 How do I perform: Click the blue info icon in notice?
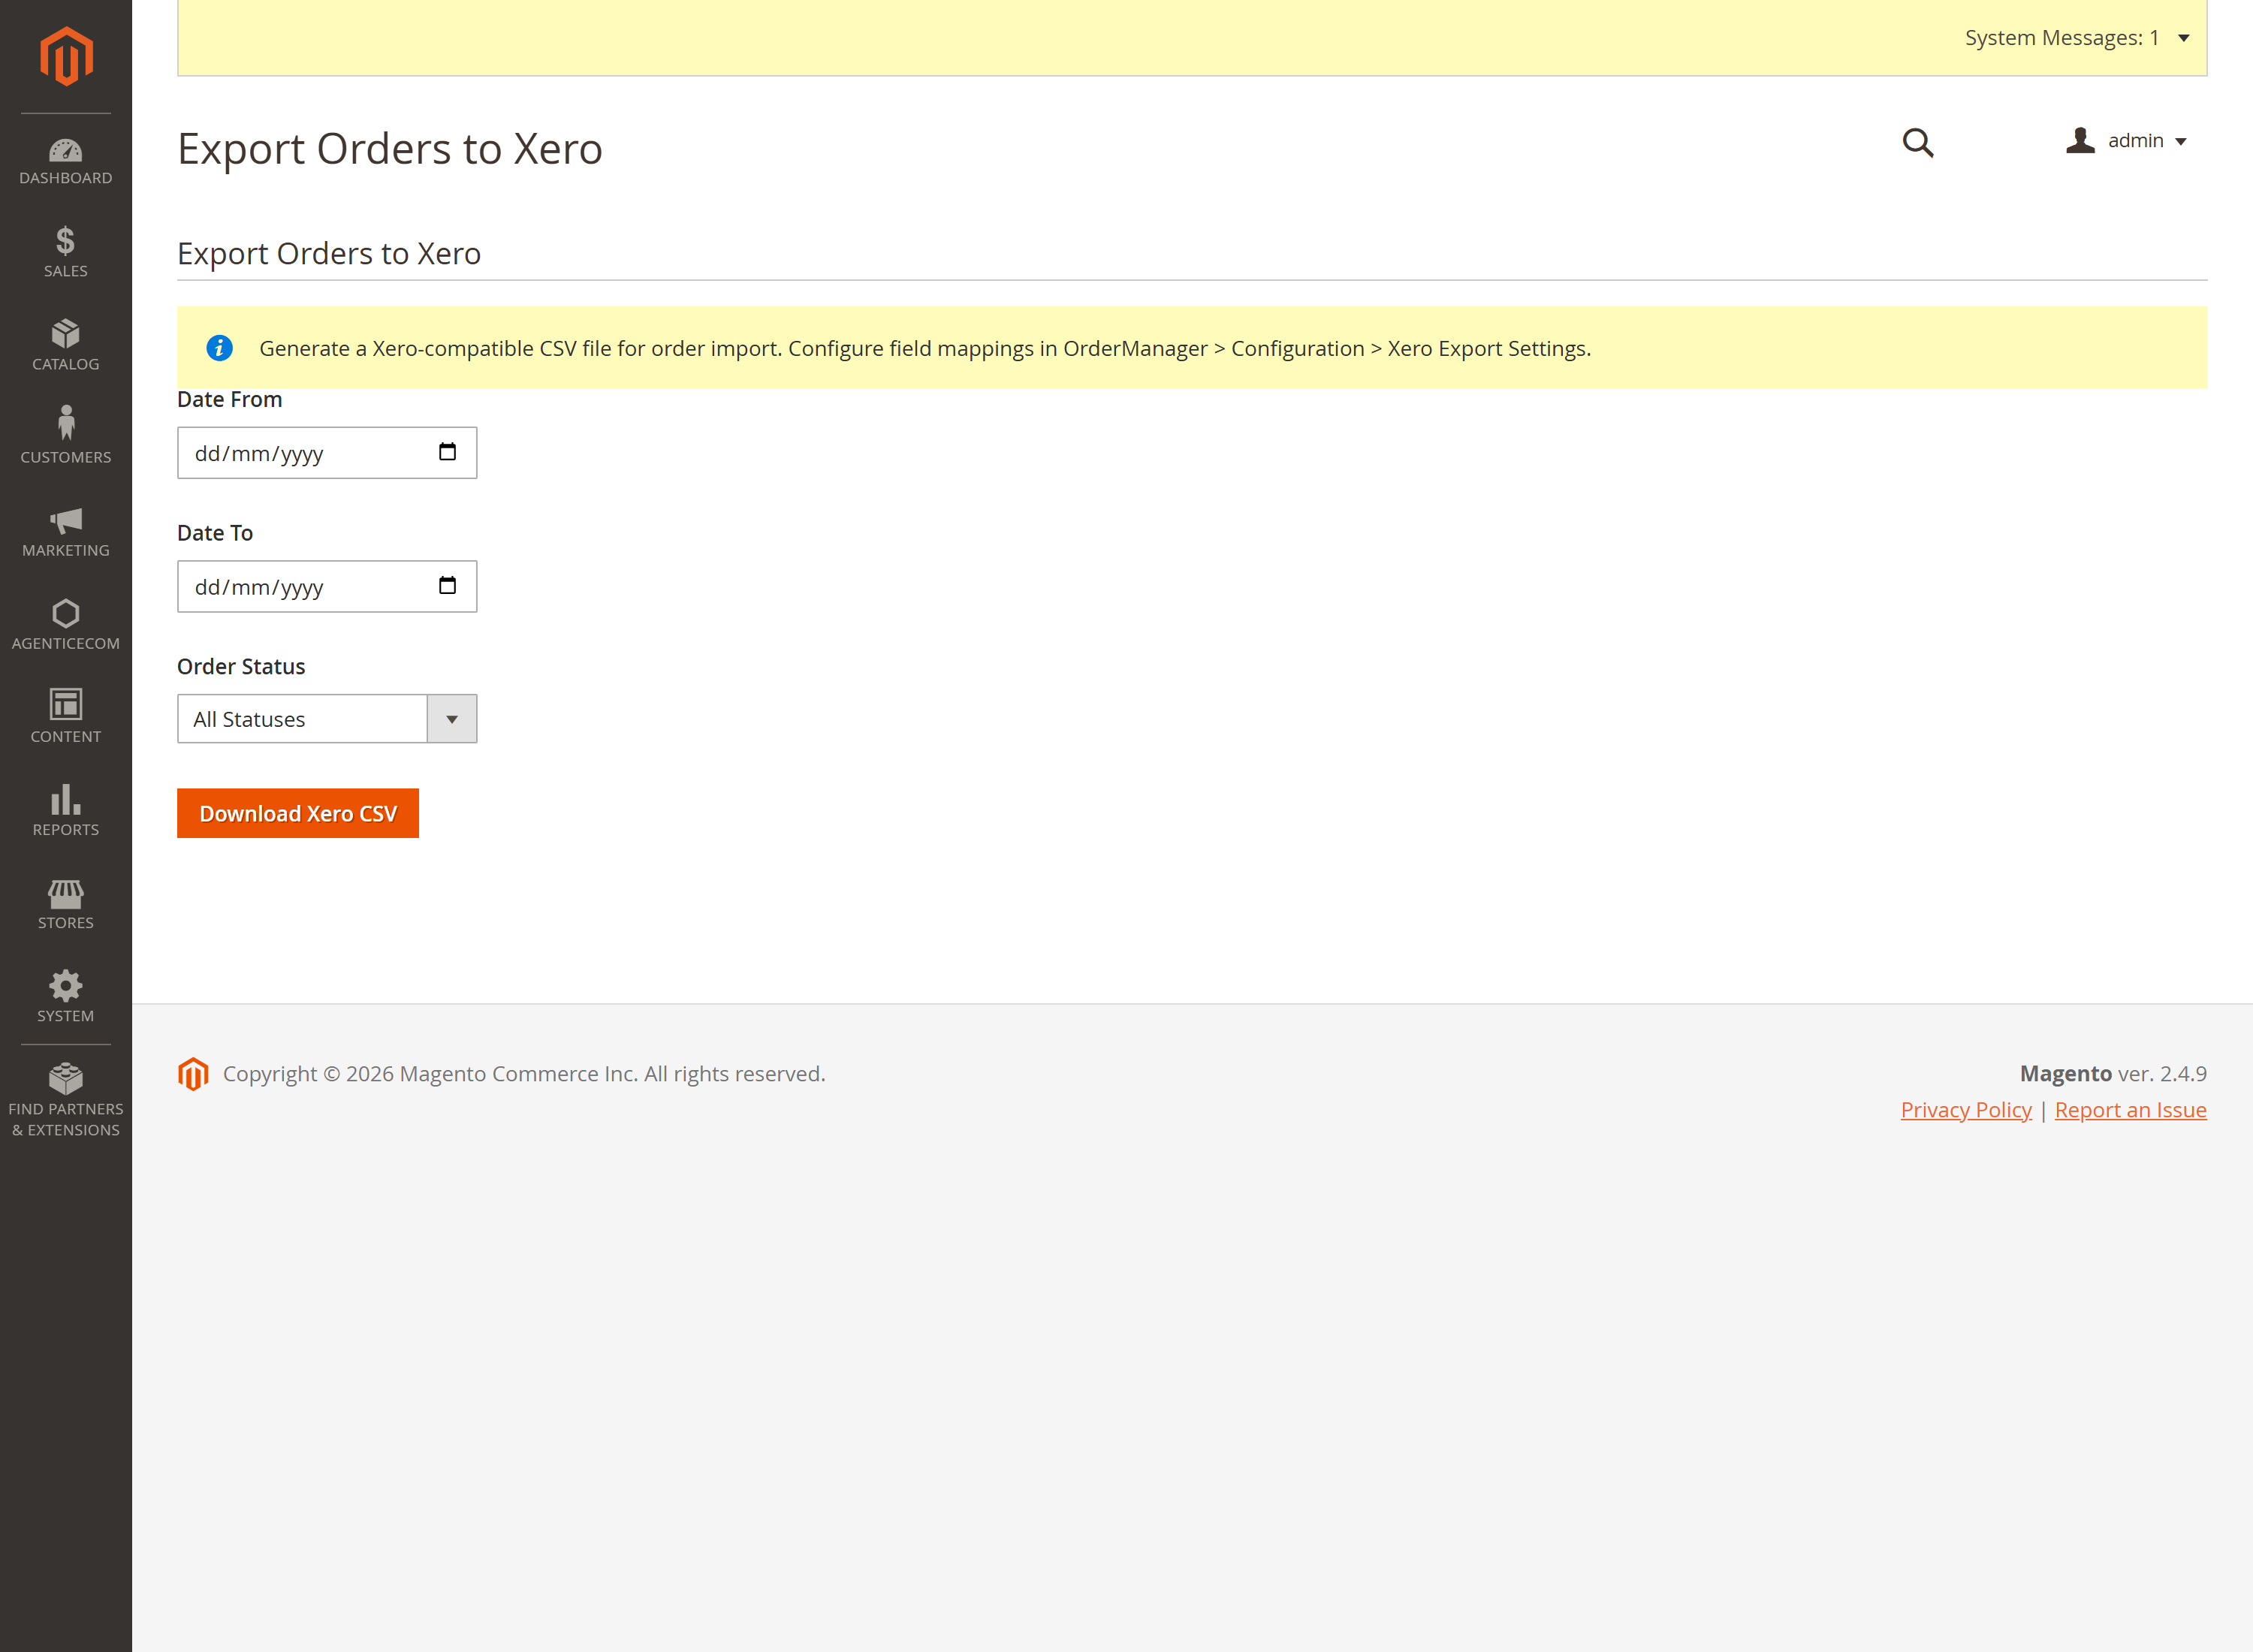(220, 348)
